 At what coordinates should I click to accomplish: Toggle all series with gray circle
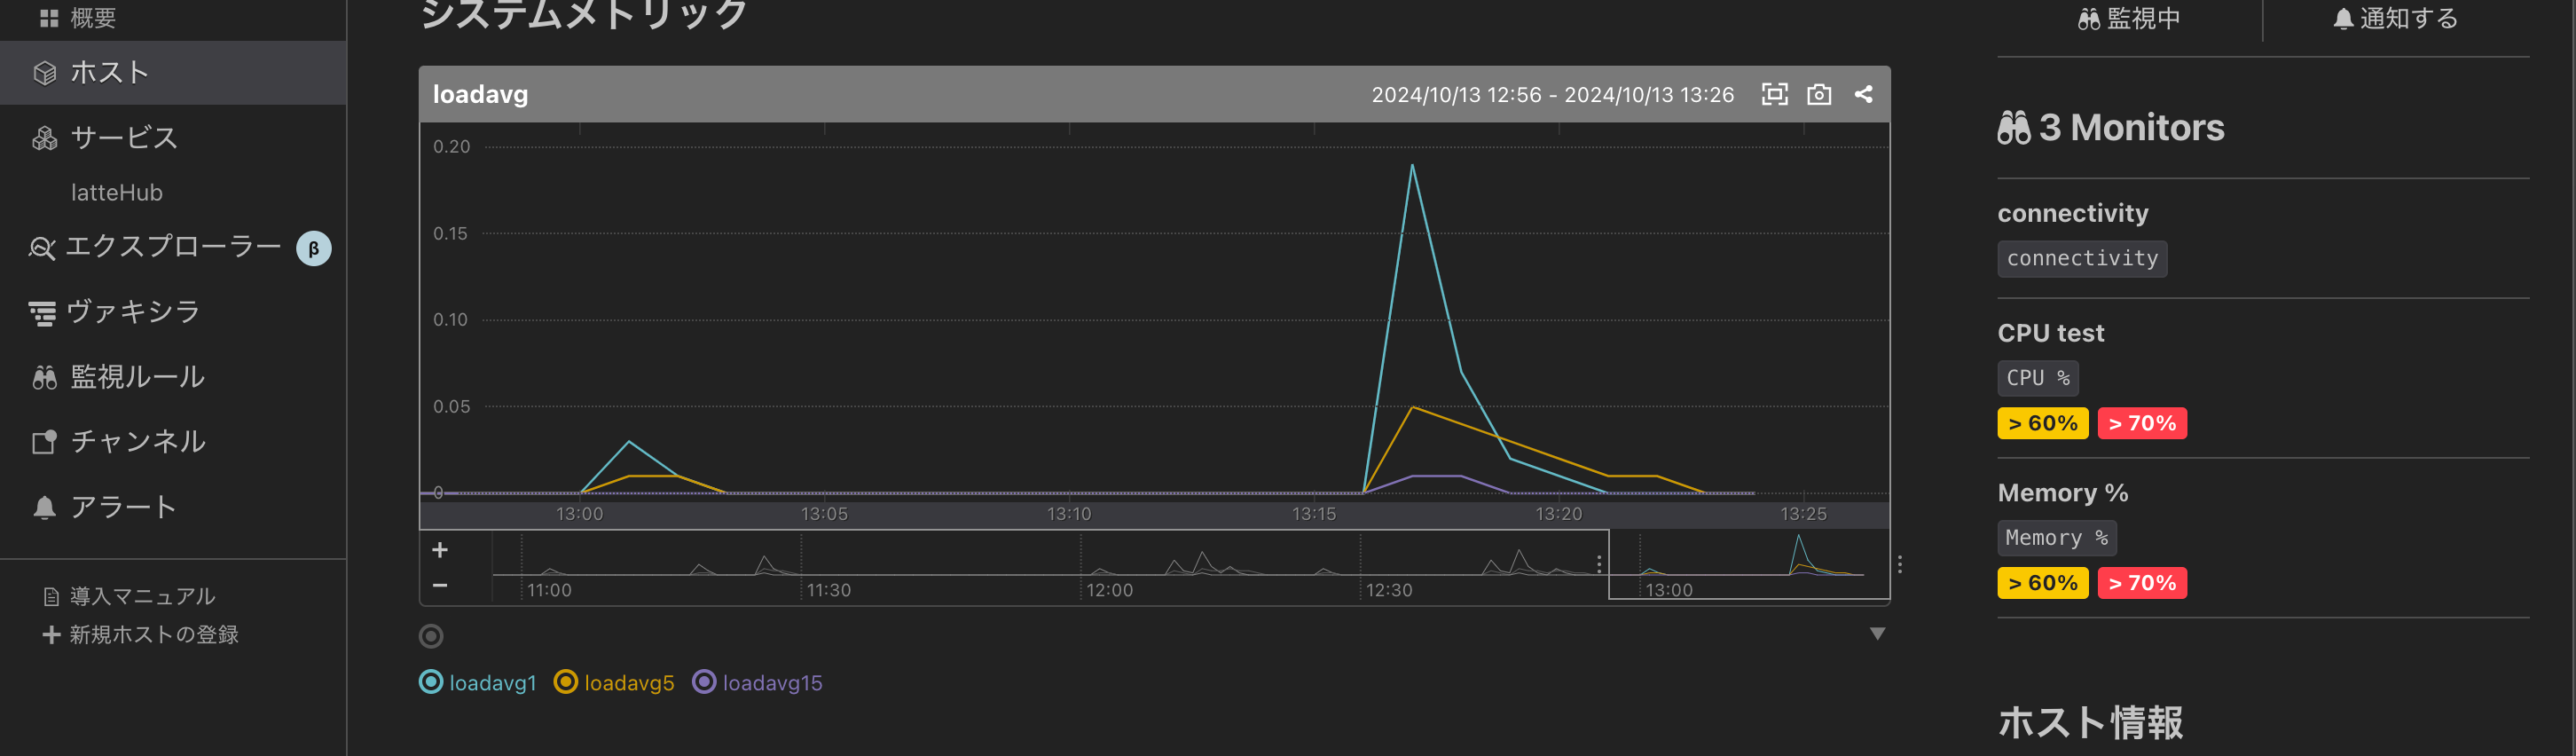(431, 636)
